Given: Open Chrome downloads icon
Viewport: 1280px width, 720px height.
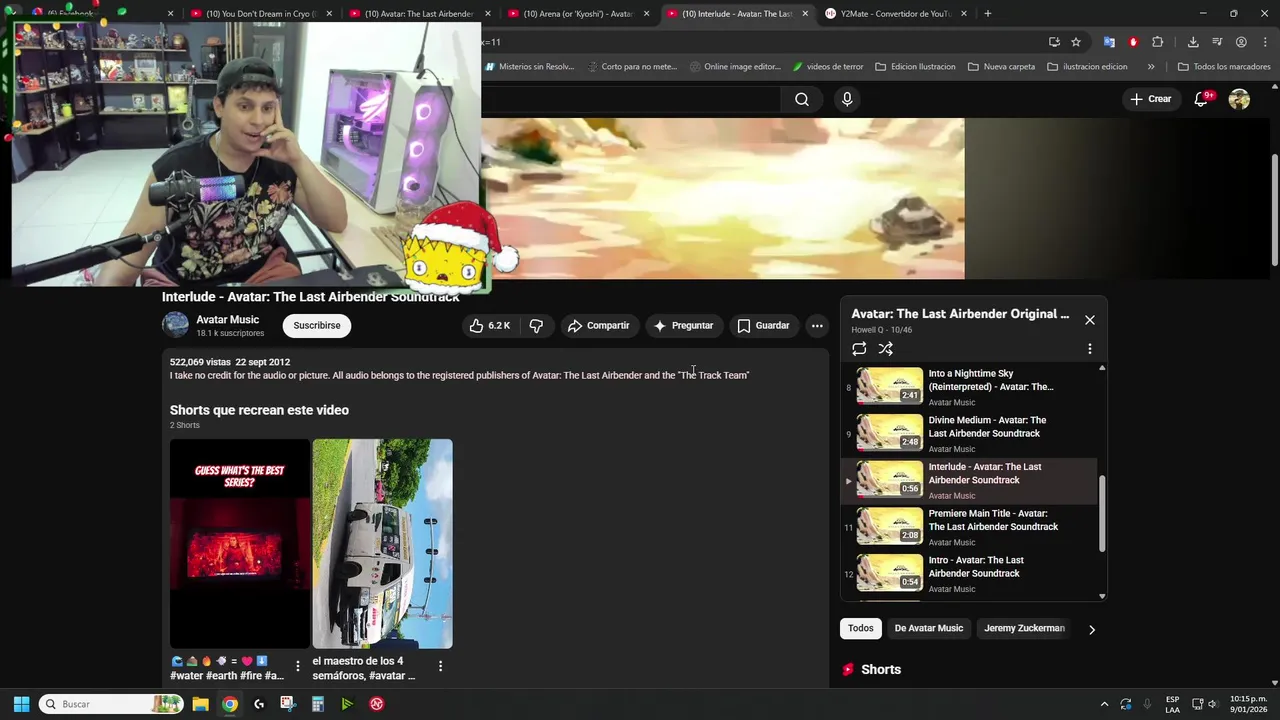Looking at the screenshot, I should pyautogui.click(x=1193, y=42).
